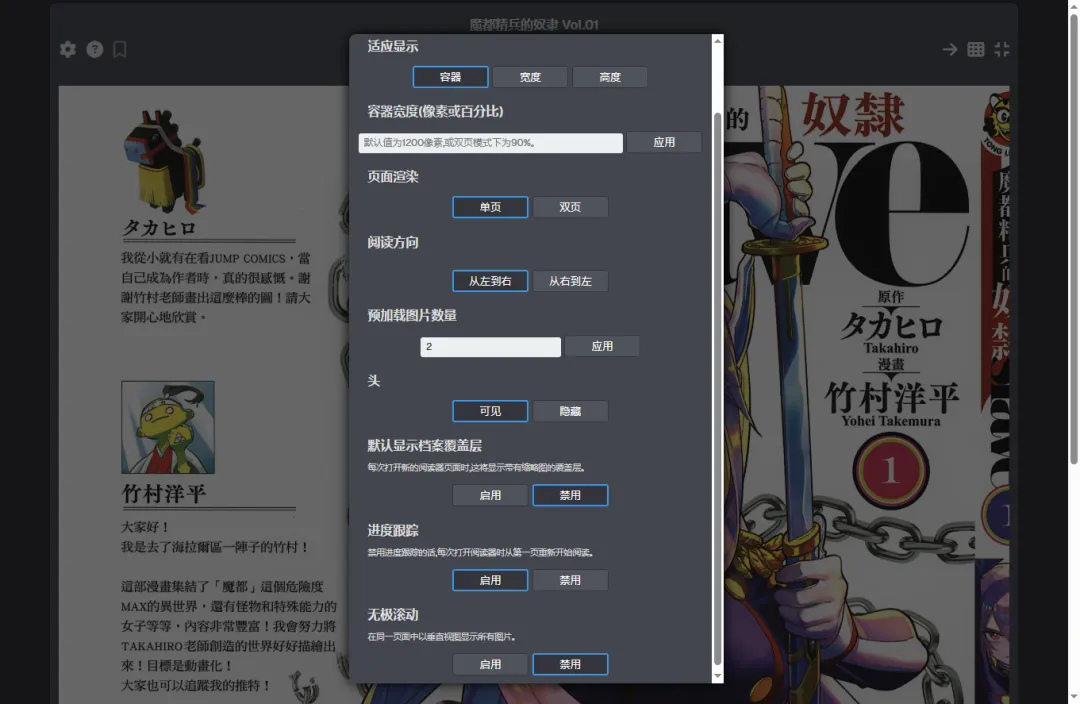Click the 预加载图片数量 heading
The image size is (1080, 704).
[412, 315]
